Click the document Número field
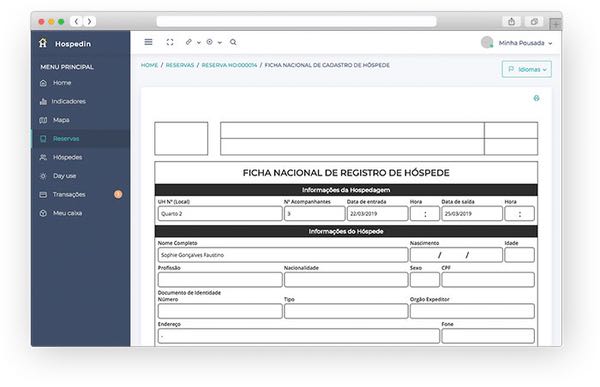600x387 pixels. [220, 311]
